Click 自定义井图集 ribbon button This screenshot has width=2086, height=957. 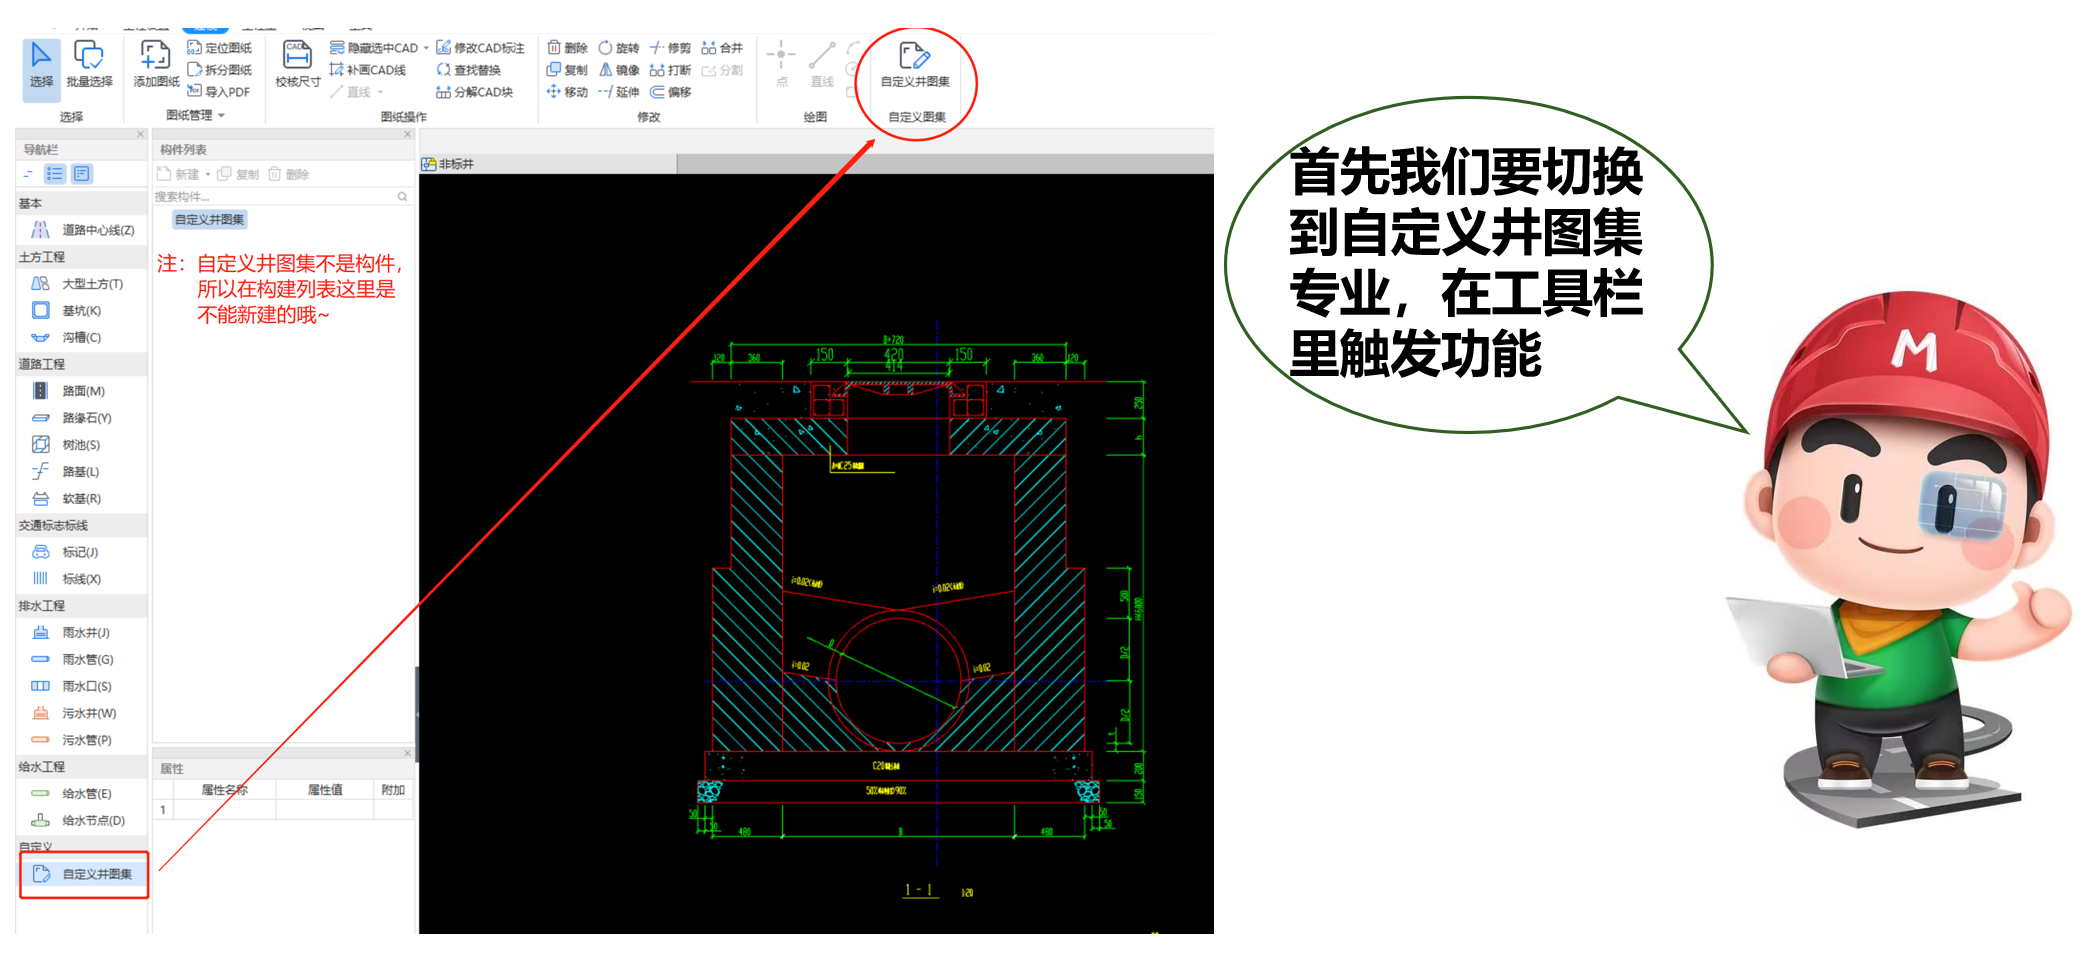click(915, 65)
